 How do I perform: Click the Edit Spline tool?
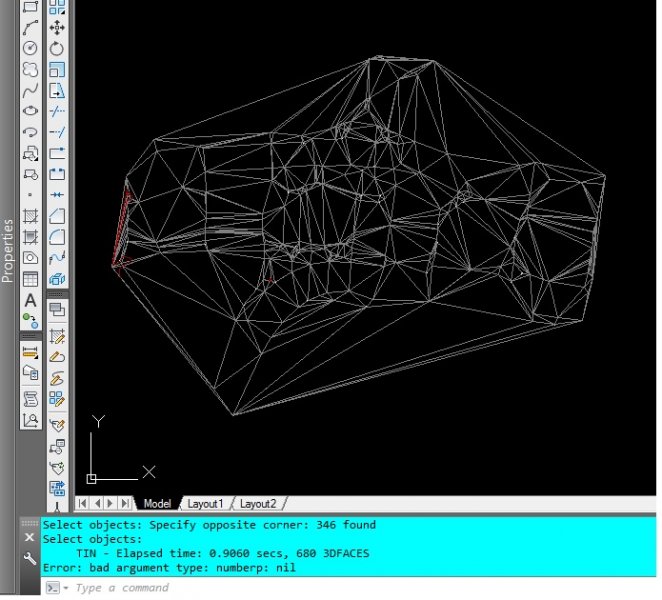57,378
